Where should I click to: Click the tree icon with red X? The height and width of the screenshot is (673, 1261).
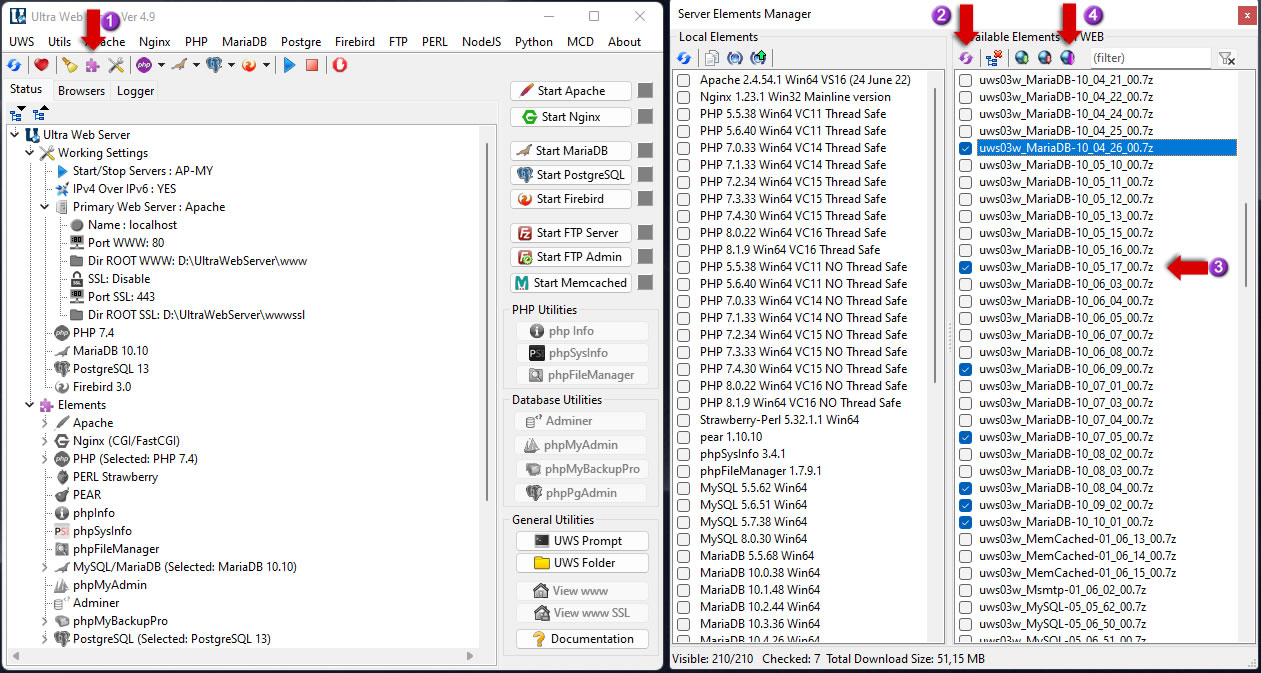pos(994,58)
